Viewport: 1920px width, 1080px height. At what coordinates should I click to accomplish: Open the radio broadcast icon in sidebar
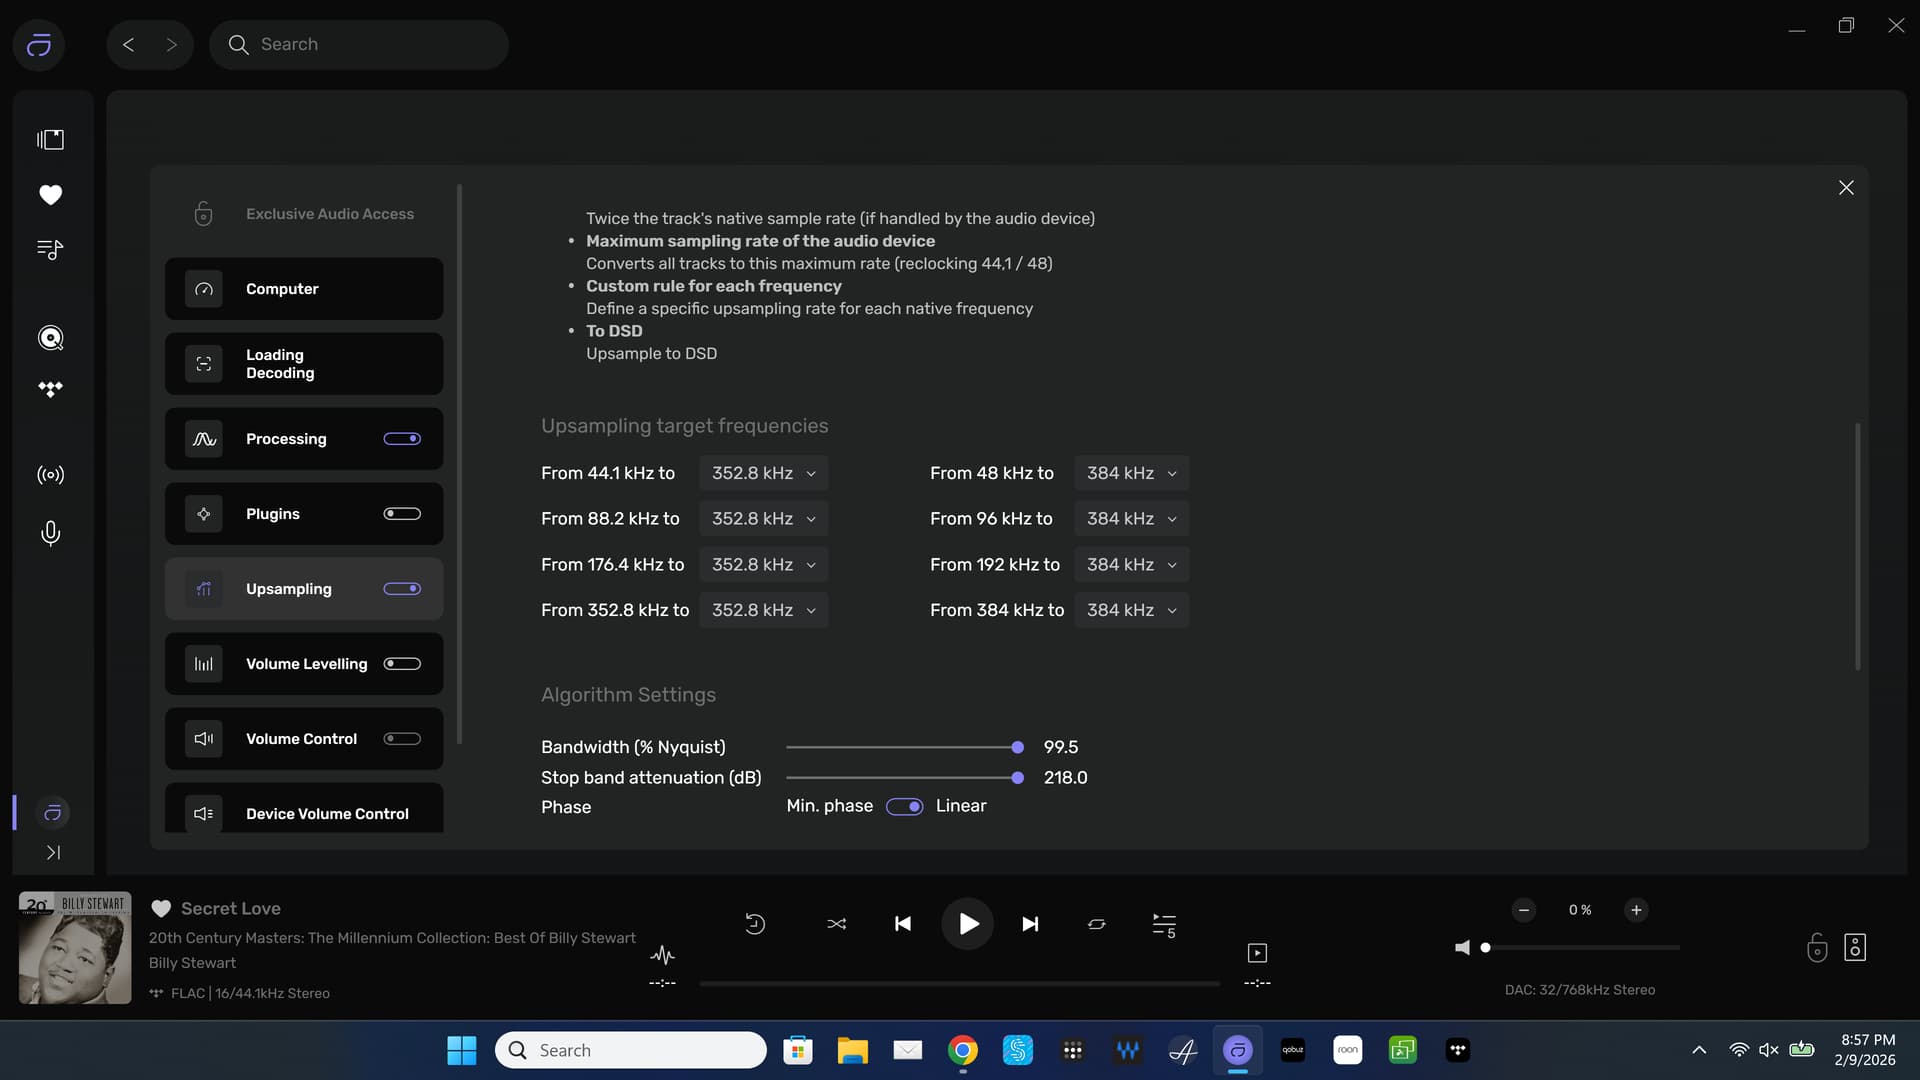50,475
